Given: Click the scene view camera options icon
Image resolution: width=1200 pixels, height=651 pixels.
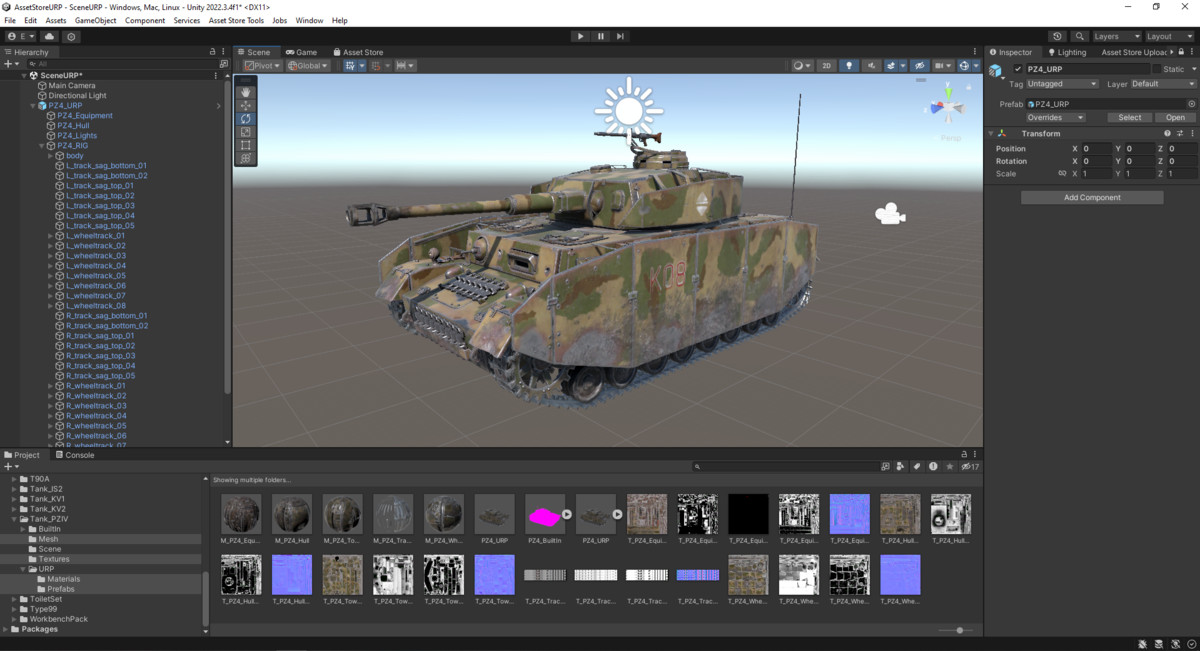Looking at the screenshot, I should point(940,65).
